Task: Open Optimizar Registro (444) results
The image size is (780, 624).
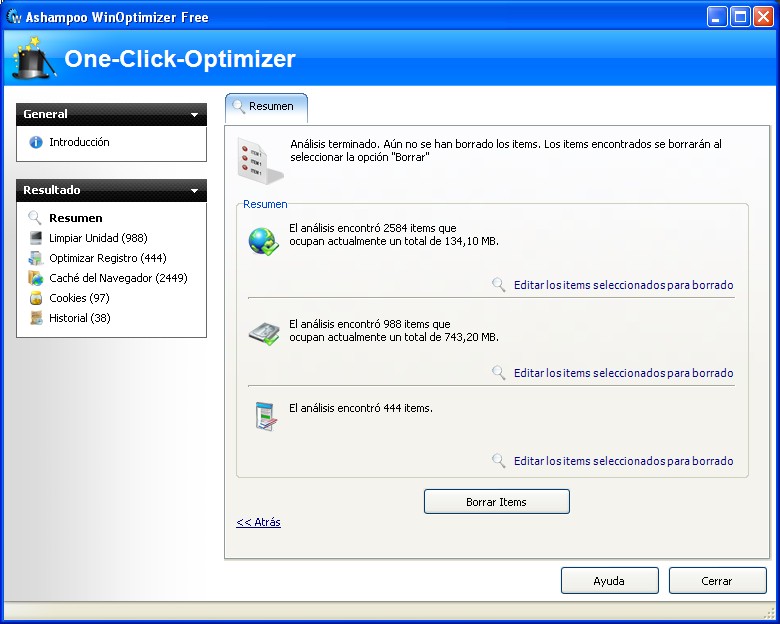Action: click(x=107, y=258)
